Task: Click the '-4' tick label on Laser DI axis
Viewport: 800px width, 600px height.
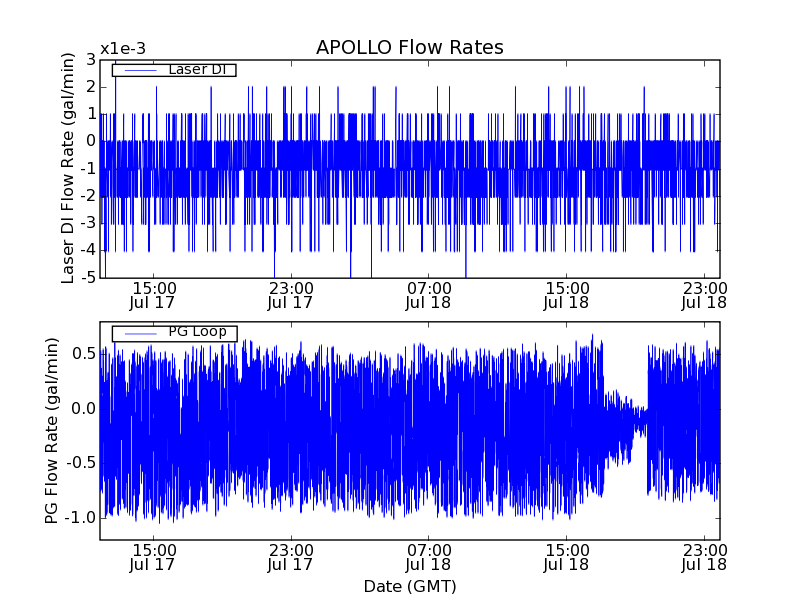Action: (x=88, y=250)
